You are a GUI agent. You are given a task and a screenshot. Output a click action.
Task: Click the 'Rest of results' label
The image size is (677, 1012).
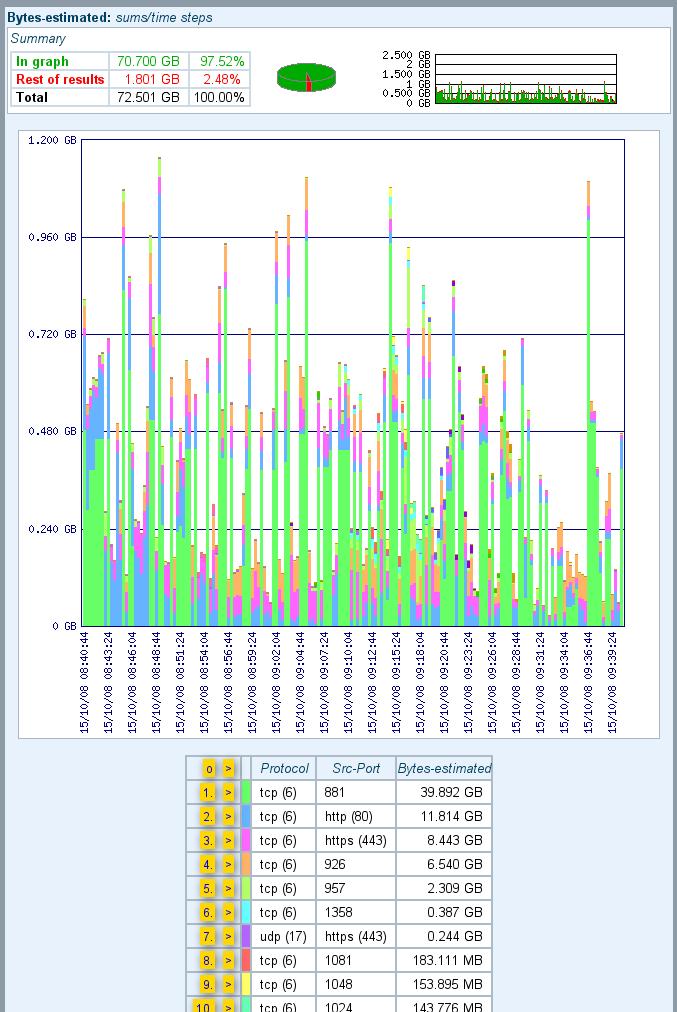point(60,79)
